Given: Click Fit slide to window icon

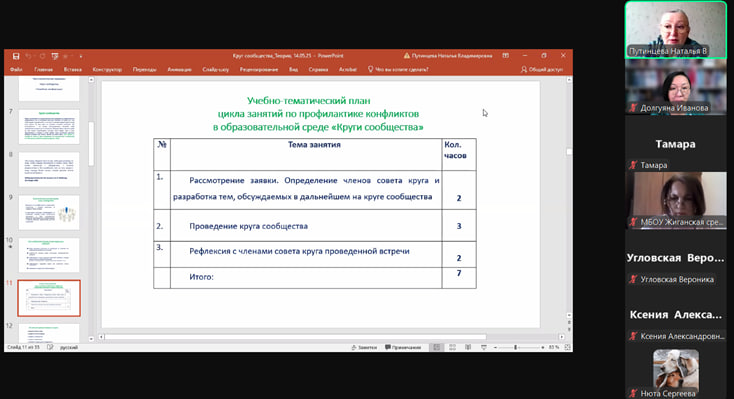Looking at the screenshot, I should click(567, 347).
